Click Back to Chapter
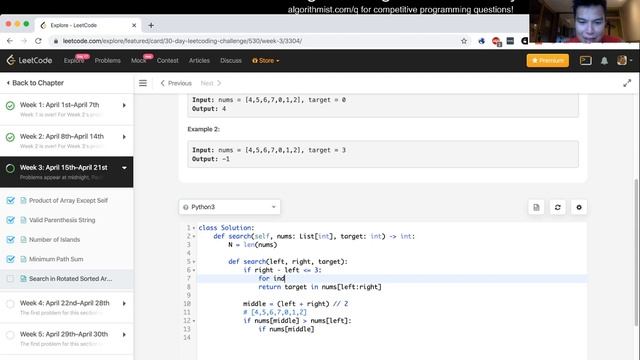This screenshot has height=360, width=640. coord(35,83)
